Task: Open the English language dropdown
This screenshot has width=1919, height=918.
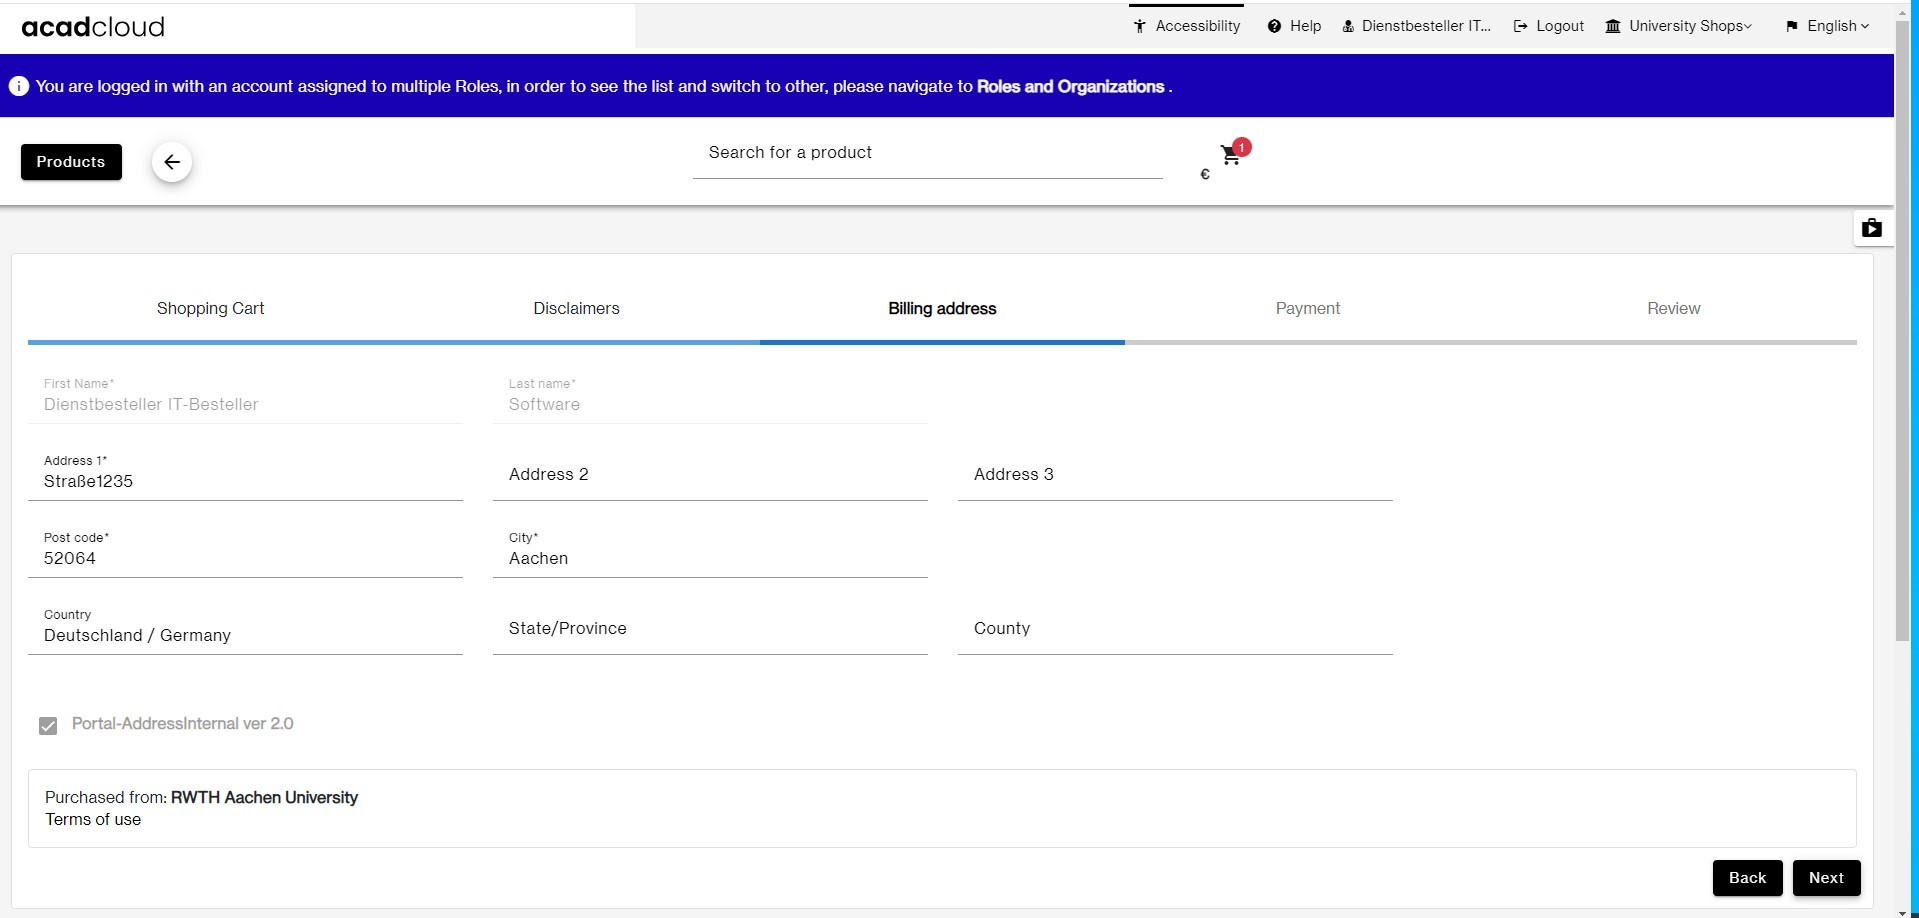Action: click(x=1827, y=26)
